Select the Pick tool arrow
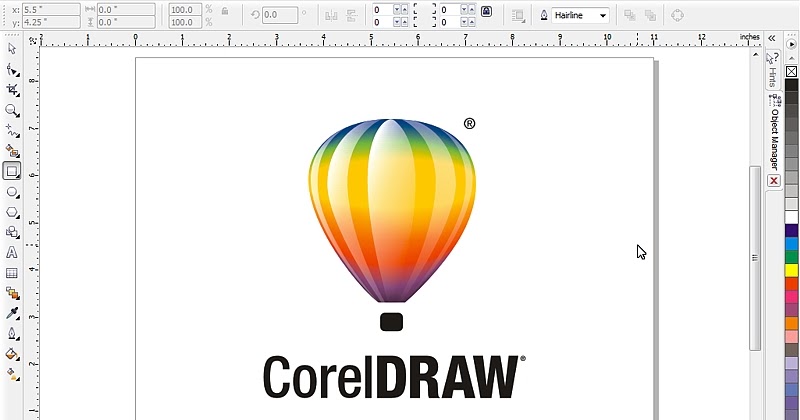800x420 pixels. point(12,49)
